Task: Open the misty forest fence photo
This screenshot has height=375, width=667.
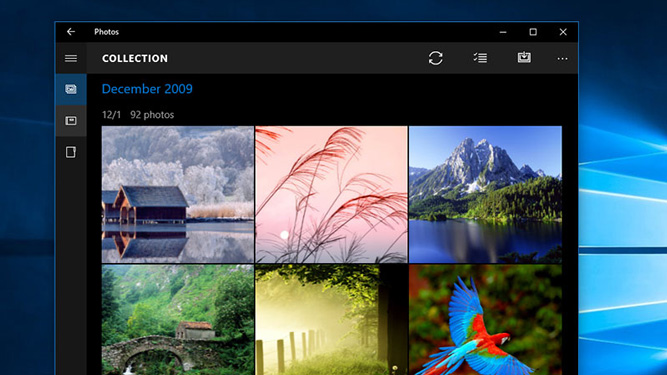Action: coord(331,320)
